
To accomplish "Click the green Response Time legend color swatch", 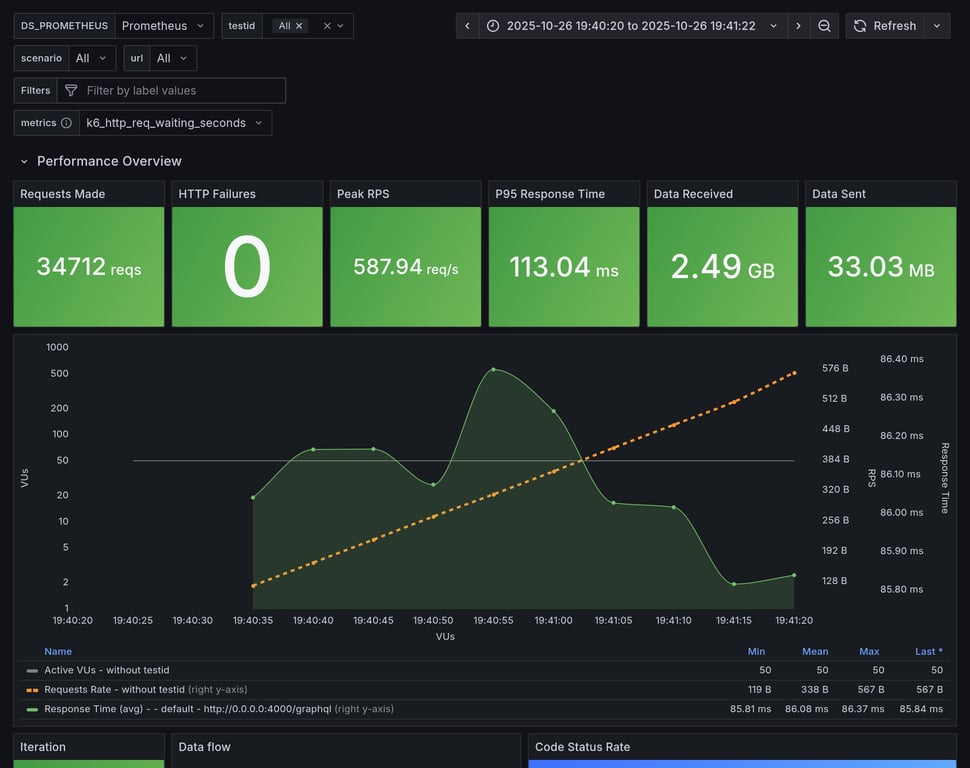I will (32, 709).
